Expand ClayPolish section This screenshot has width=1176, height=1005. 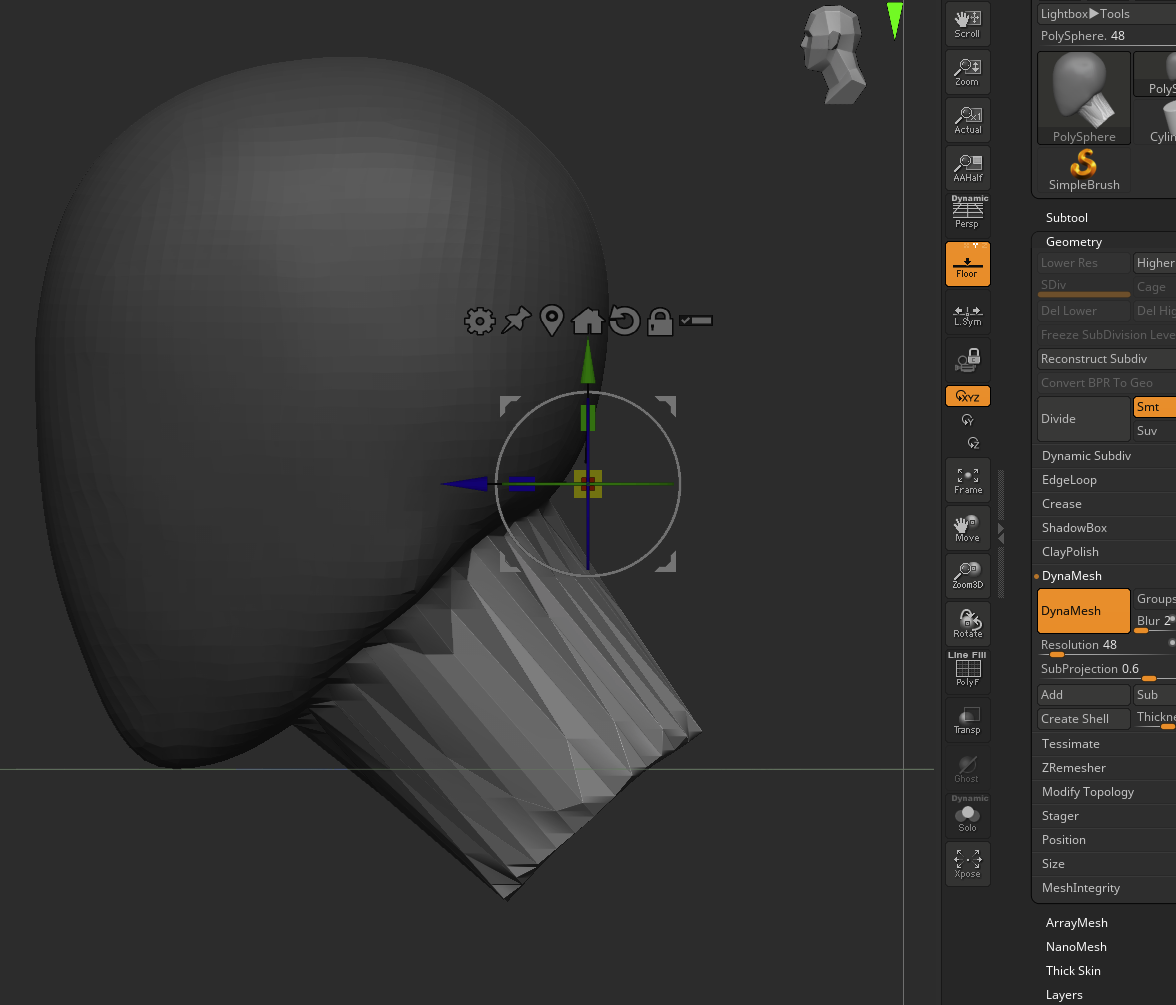point(1070,552)
